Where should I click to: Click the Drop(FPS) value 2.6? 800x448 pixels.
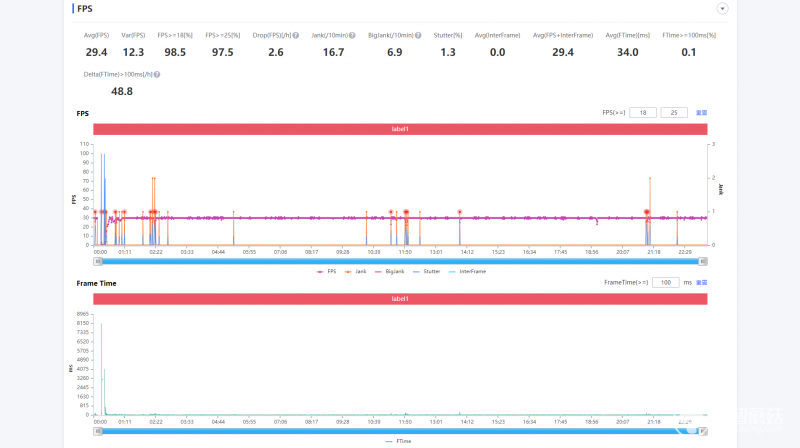coord(276,53)
